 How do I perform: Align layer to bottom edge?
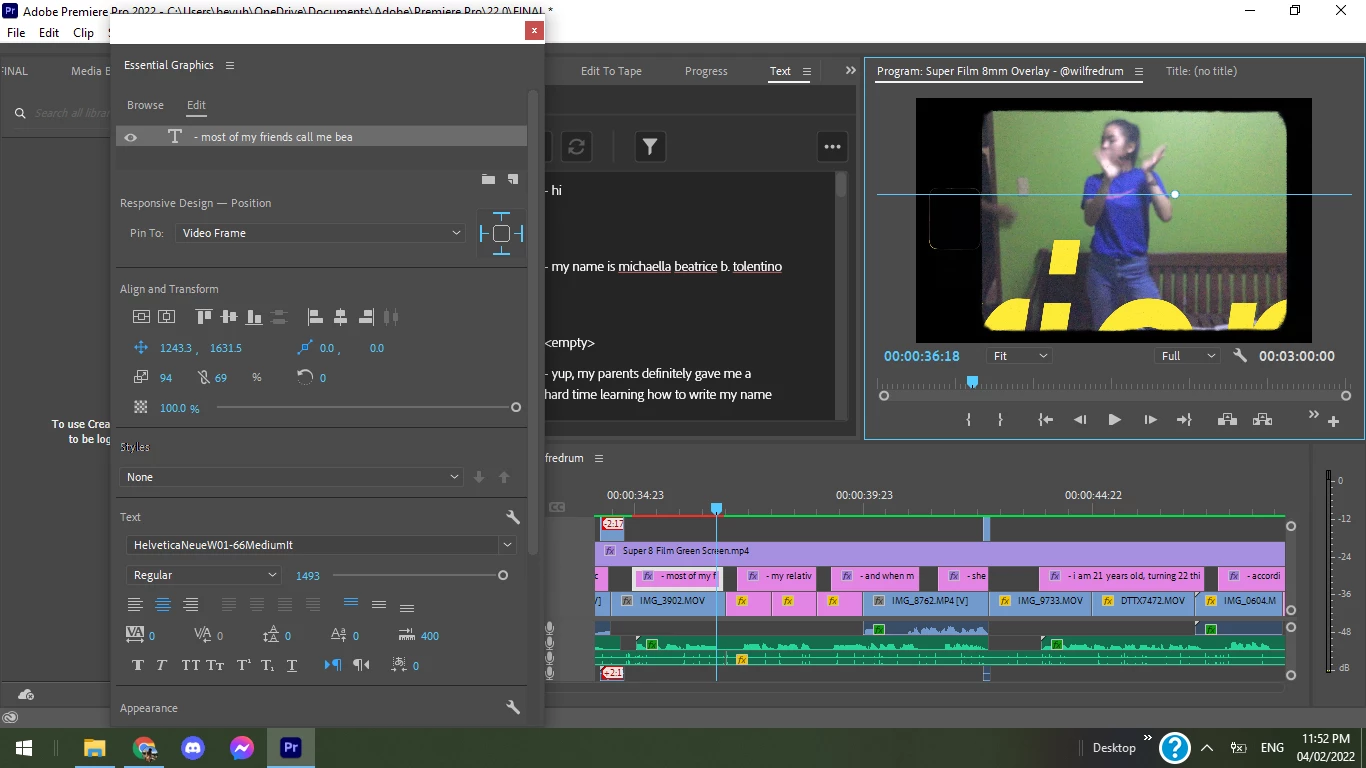pyautogui.click(x=254, y=317)
